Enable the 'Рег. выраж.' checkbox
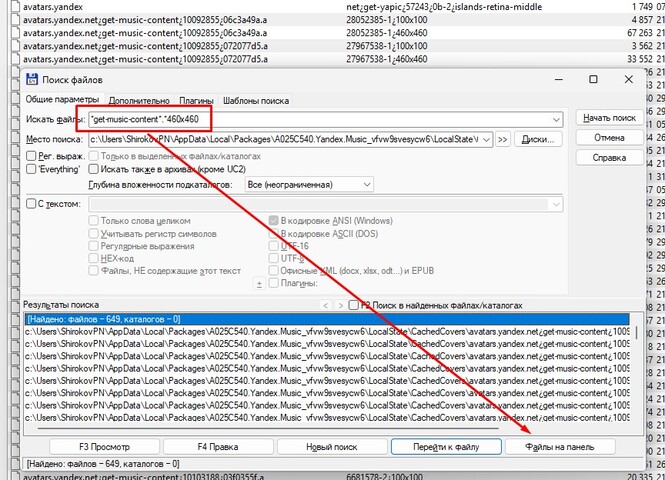Viewport: 665px width, 480px height. click(x=32, y=157)
